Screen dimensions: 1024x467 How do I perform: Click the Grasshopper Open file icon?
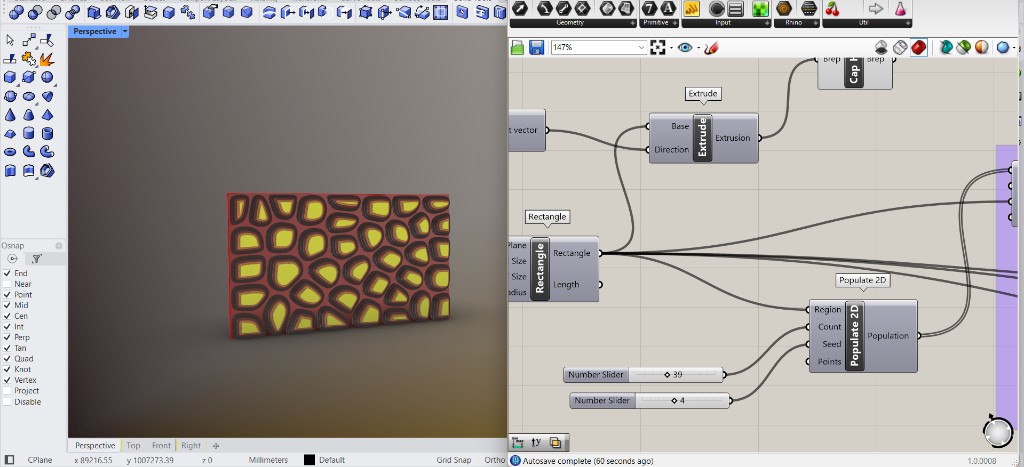coord(517,47)
